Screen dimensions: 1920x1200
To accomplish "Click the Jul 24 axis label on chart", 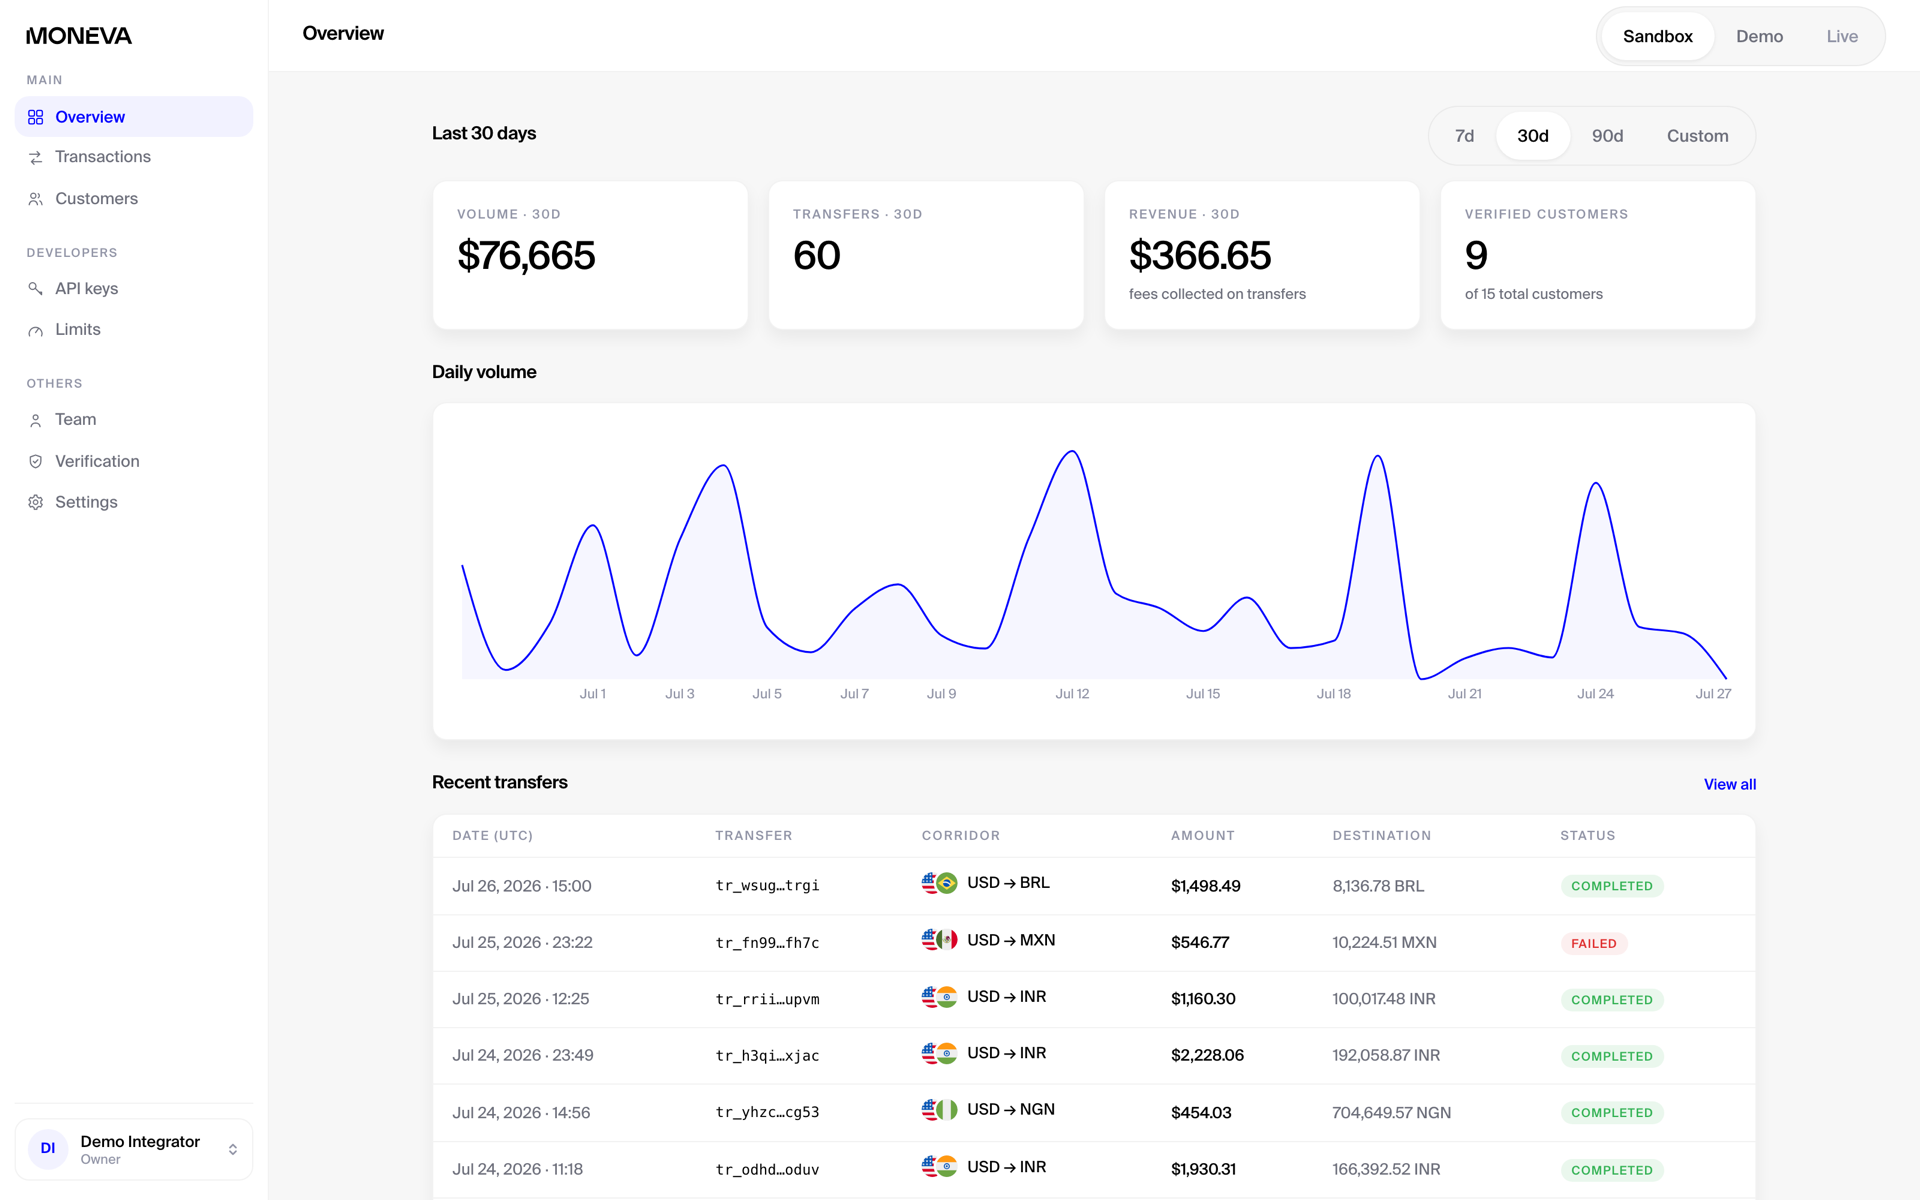I will coord(1595,694).
